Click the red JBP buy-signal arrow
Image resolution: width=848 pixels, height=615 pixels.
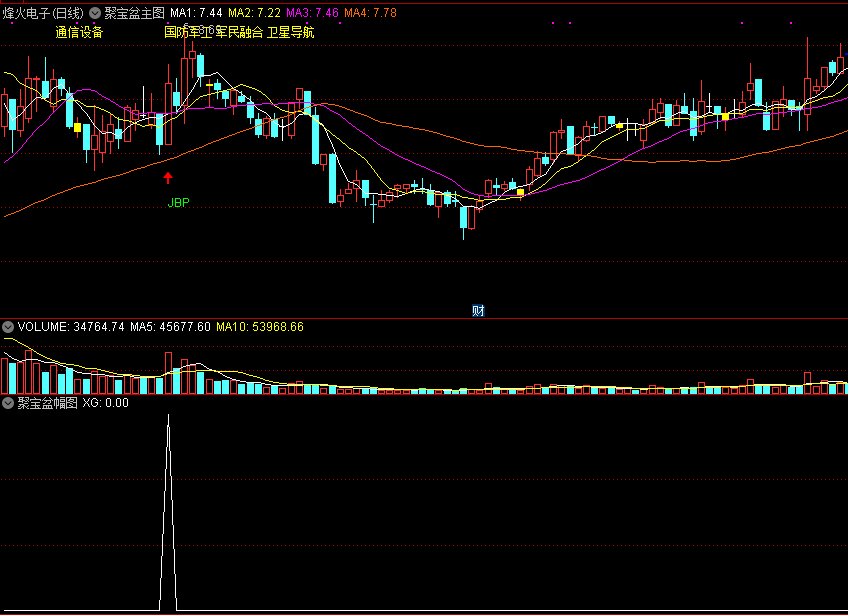(x=168, y=177)
